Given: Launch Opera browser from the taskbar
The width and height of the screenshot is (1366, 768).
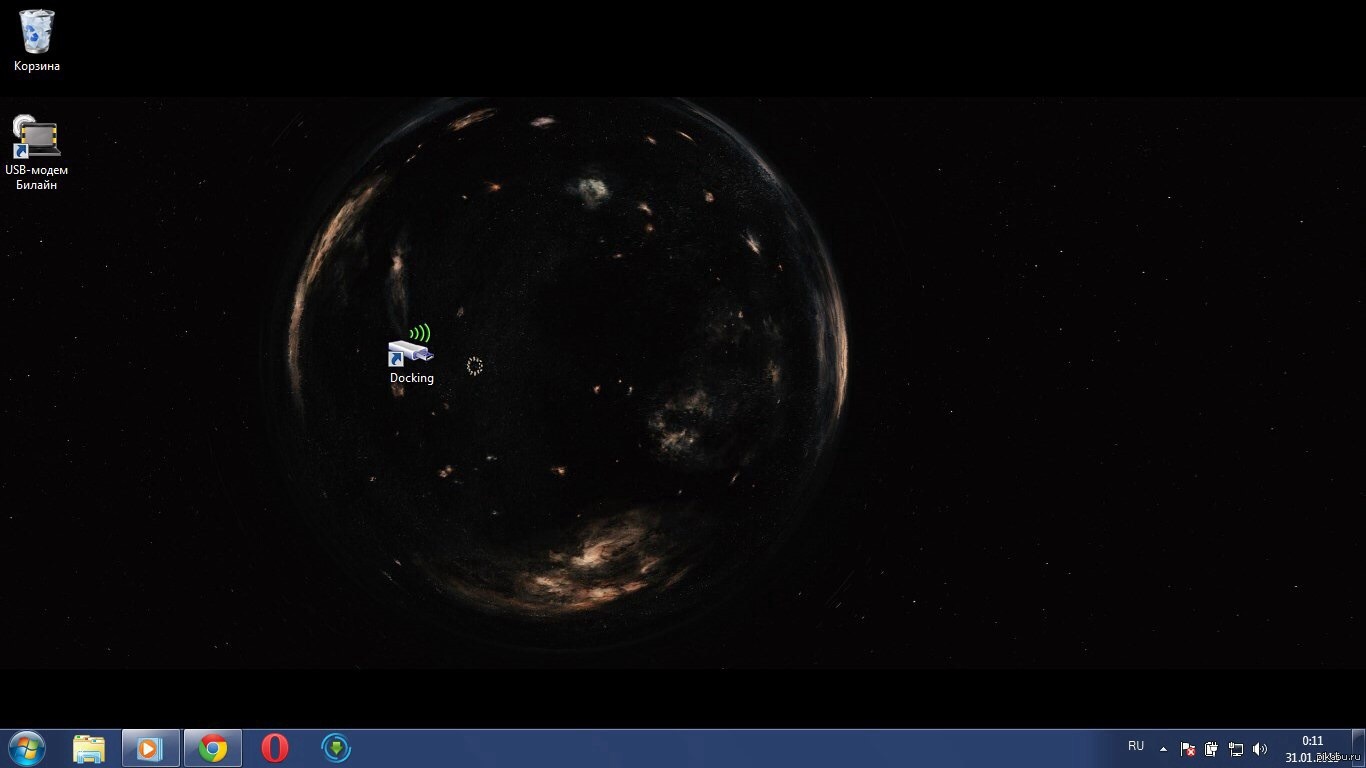Looking at the screenshot, I should [x=274, y=748].
